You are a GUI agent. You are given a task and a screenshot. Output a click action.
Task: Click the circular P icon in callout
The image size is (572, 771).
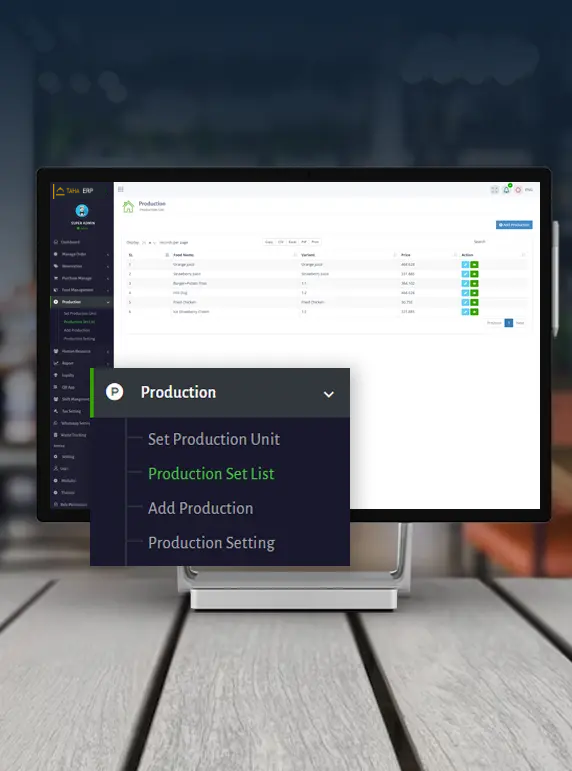pos(115,392)
